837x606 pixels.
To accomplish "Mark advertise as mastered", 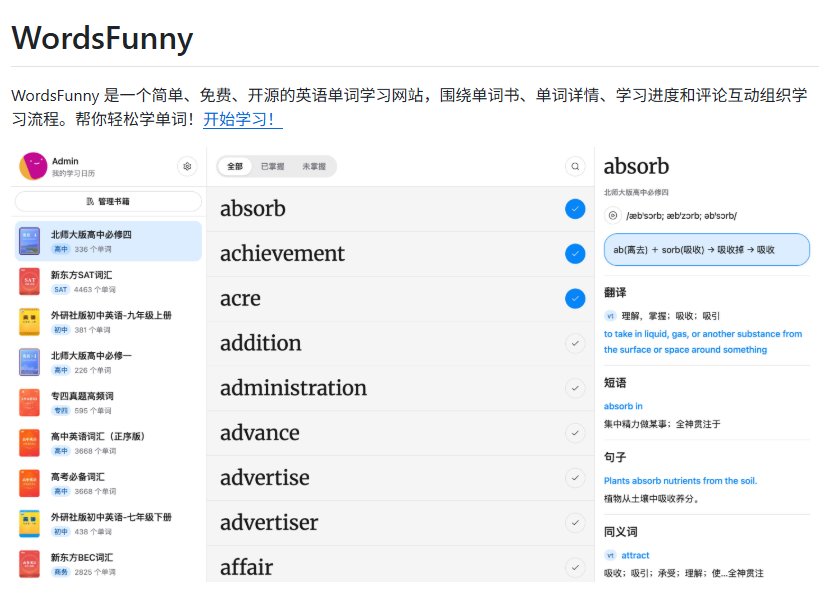I will 575,478.
